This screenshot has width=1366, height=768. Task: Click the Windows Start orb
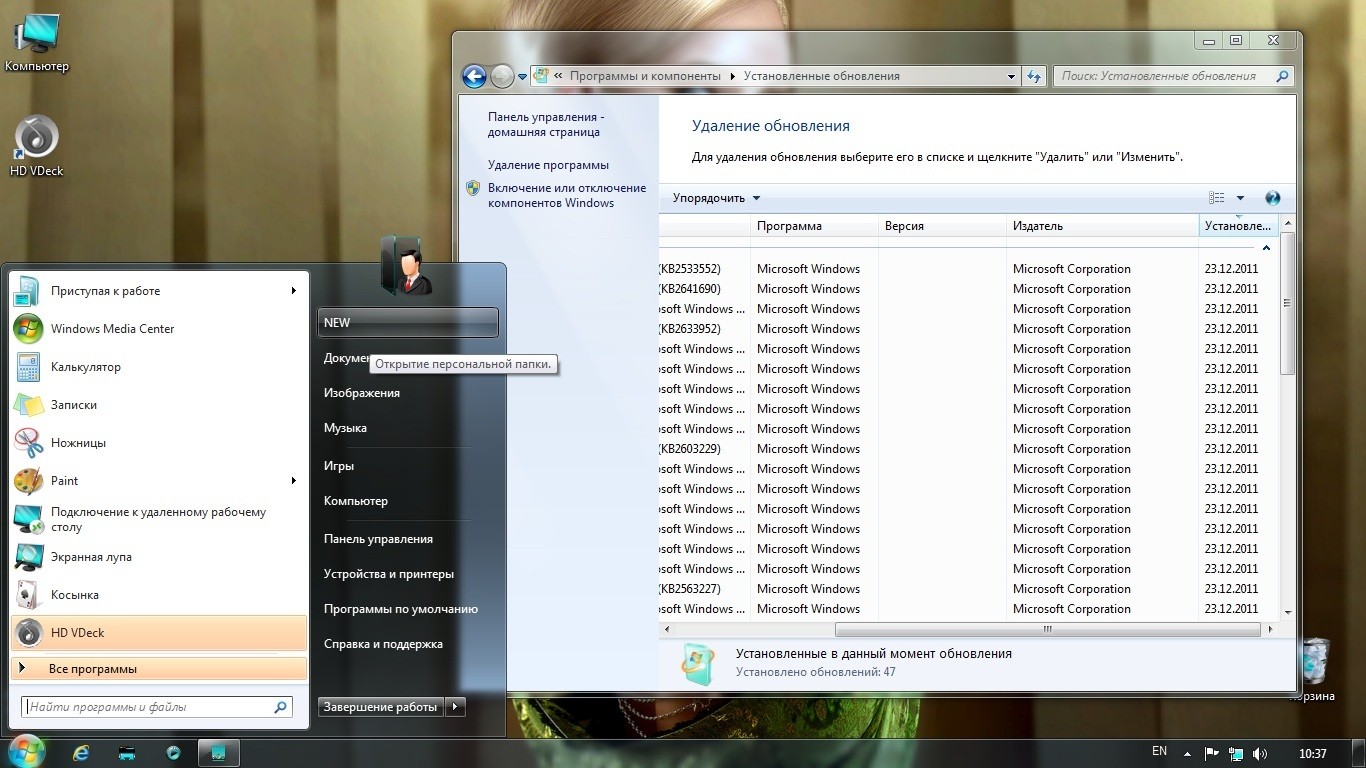click(x=26, y=751)
